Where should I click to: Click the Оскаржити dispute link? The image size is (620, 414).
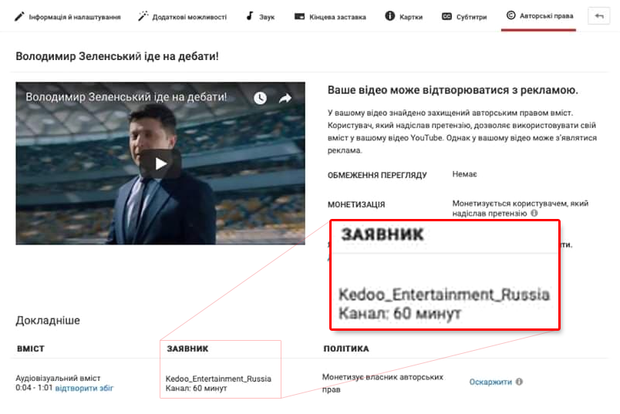(x=491, y=382)
